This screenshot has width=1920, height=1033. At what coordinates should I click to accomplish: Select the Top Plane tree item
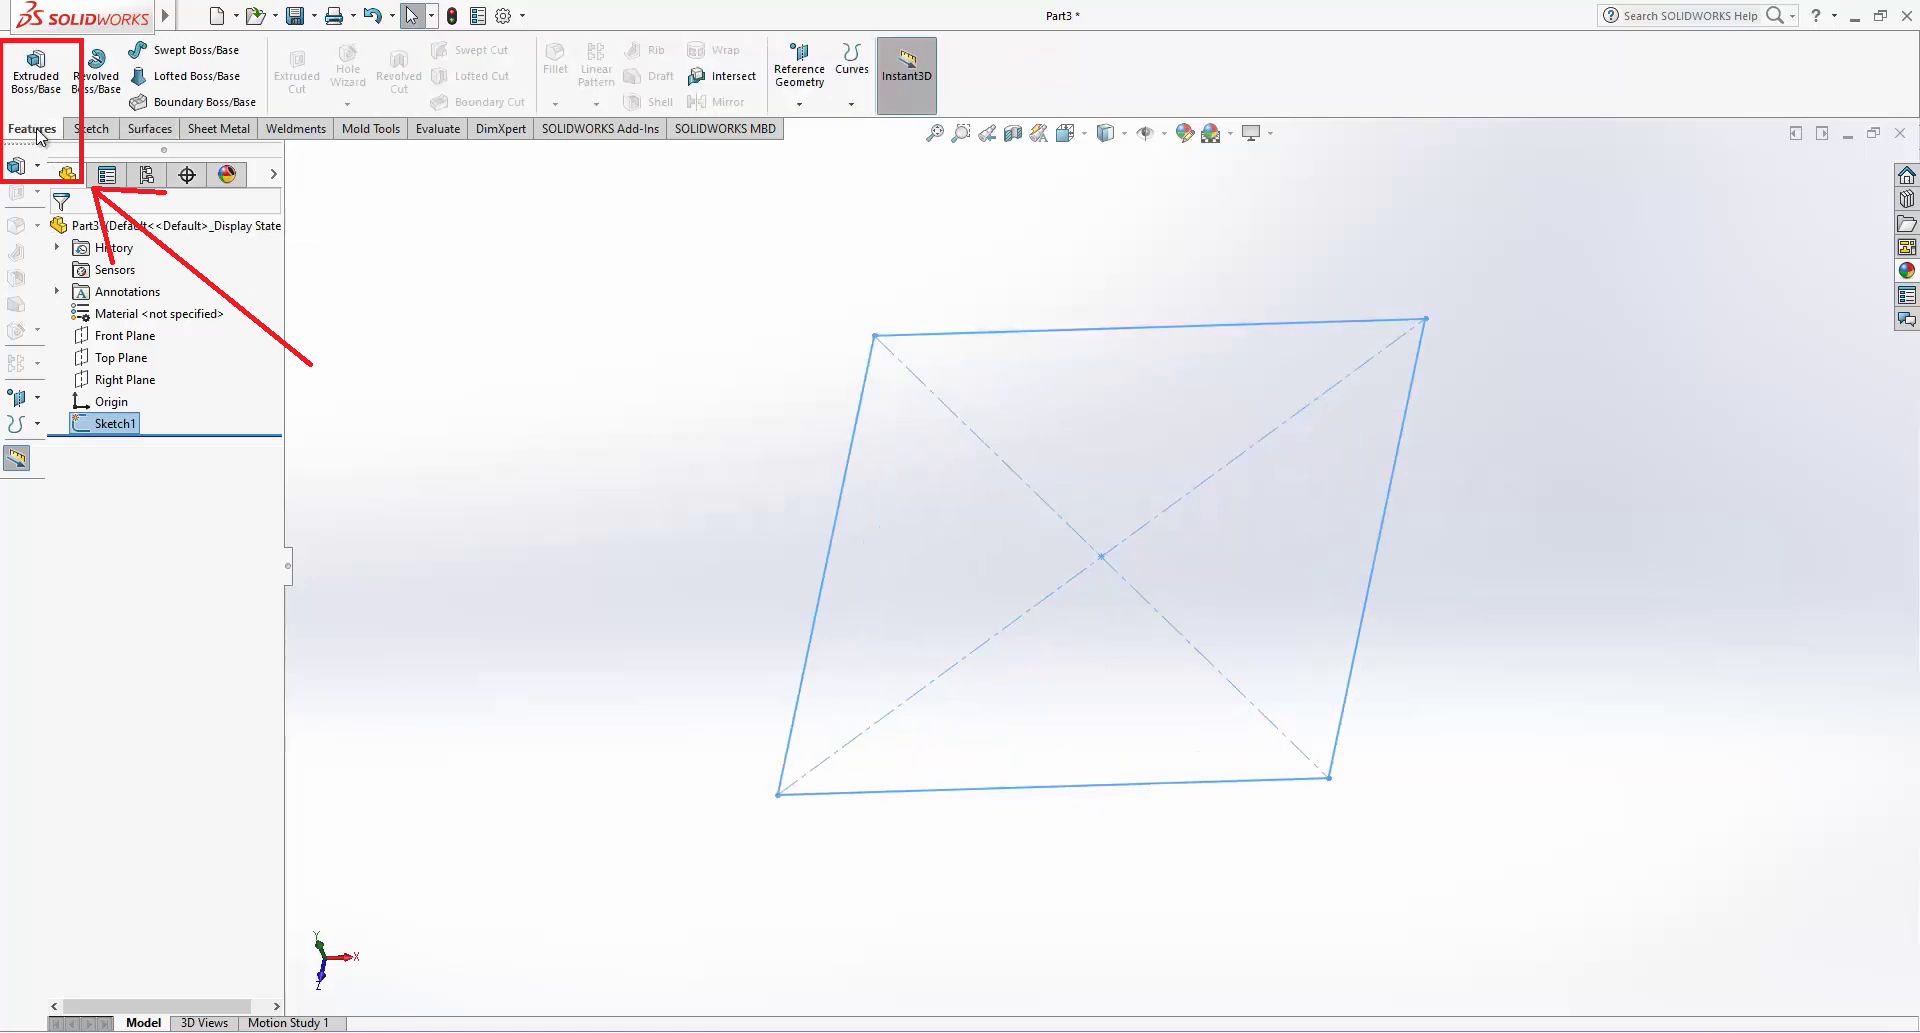(120, 358)
